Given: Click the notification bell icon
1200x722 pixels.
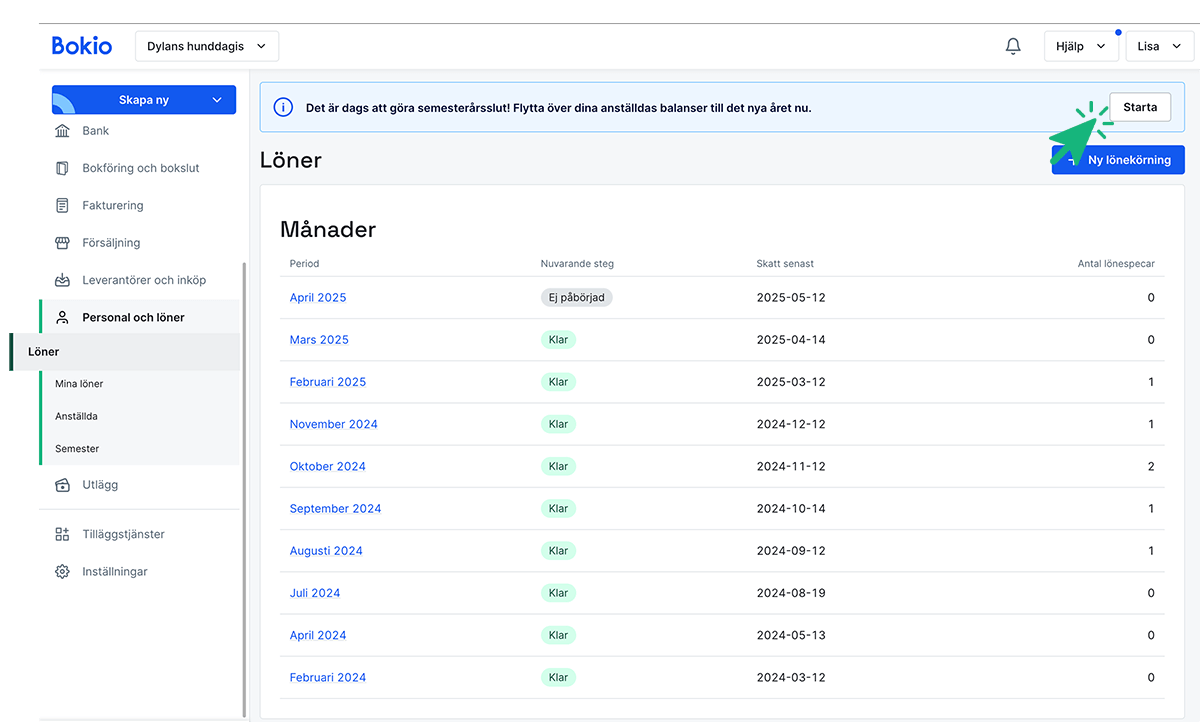Looking at the screenshot, I should click(x=1013, y=46).
